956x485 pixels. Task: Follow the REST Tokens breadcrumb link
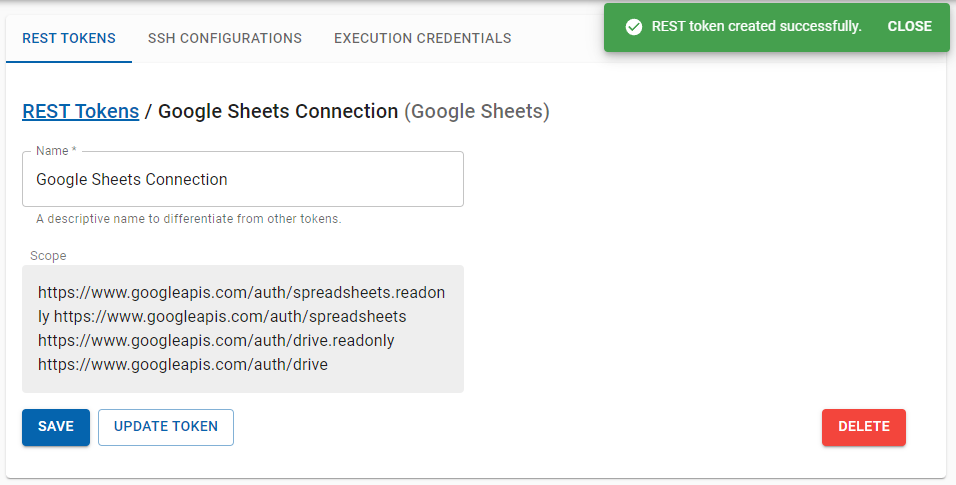click(80, 111)
